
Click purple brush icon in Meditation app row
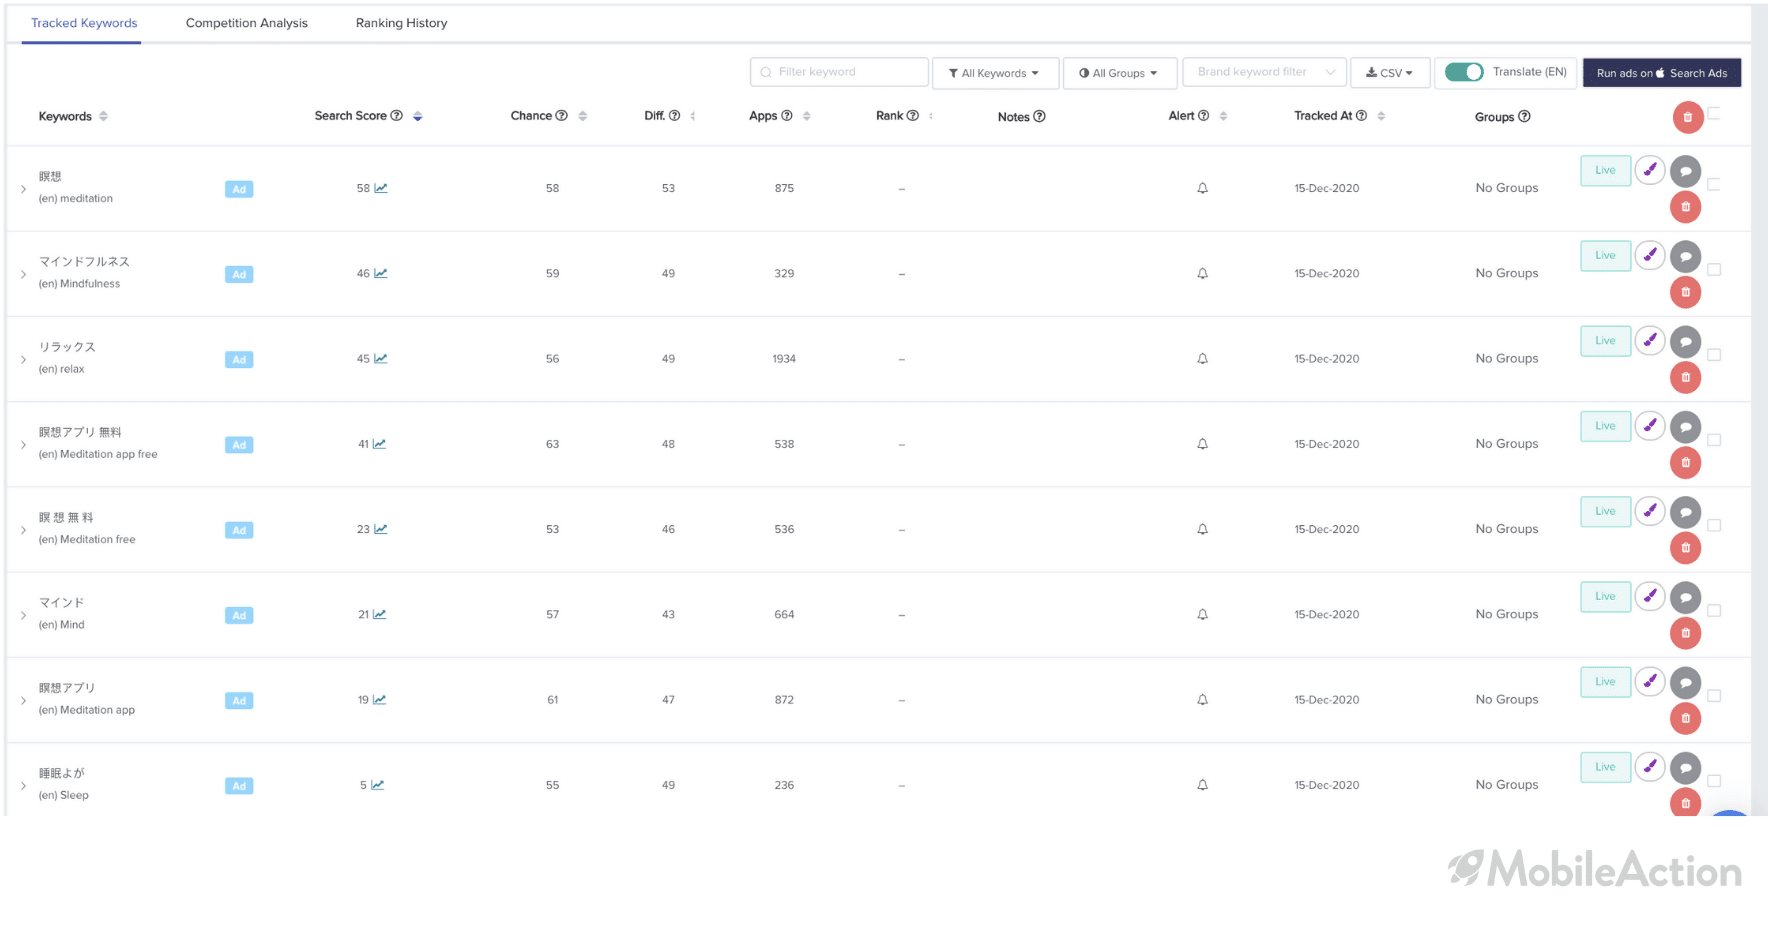1650,681
